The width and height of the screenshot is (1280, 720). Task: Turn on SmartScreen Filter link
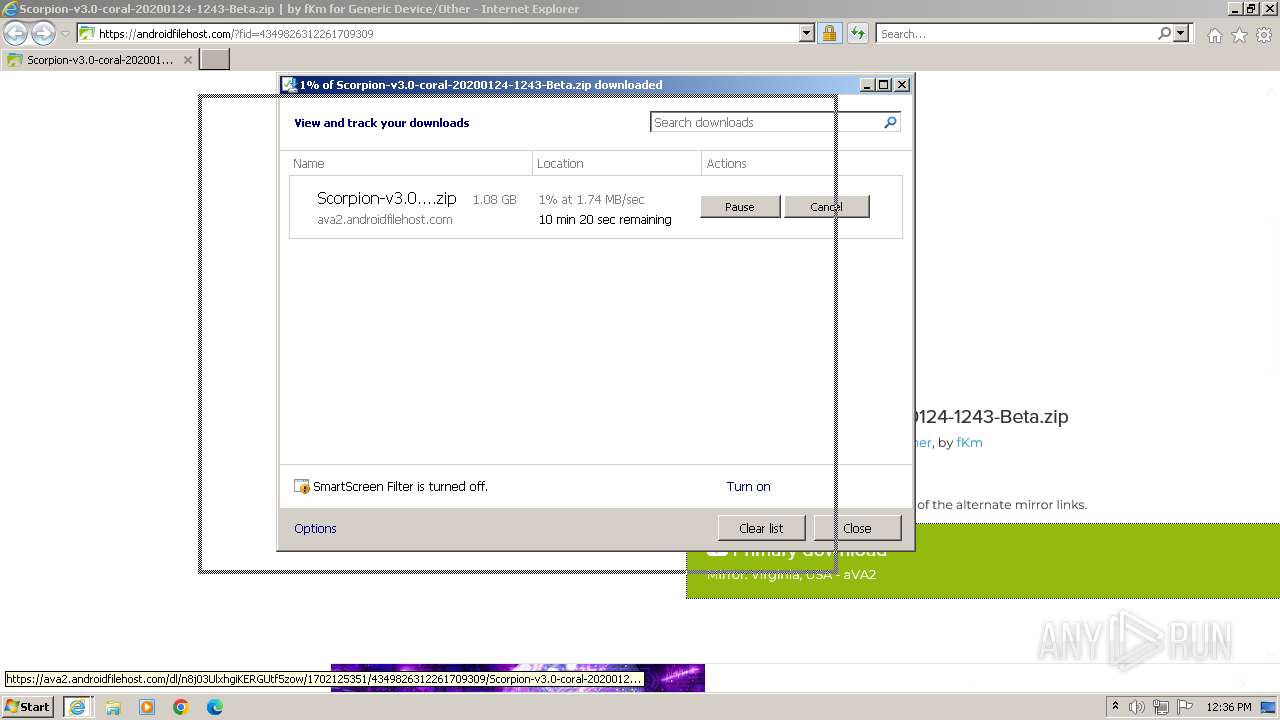748,486
